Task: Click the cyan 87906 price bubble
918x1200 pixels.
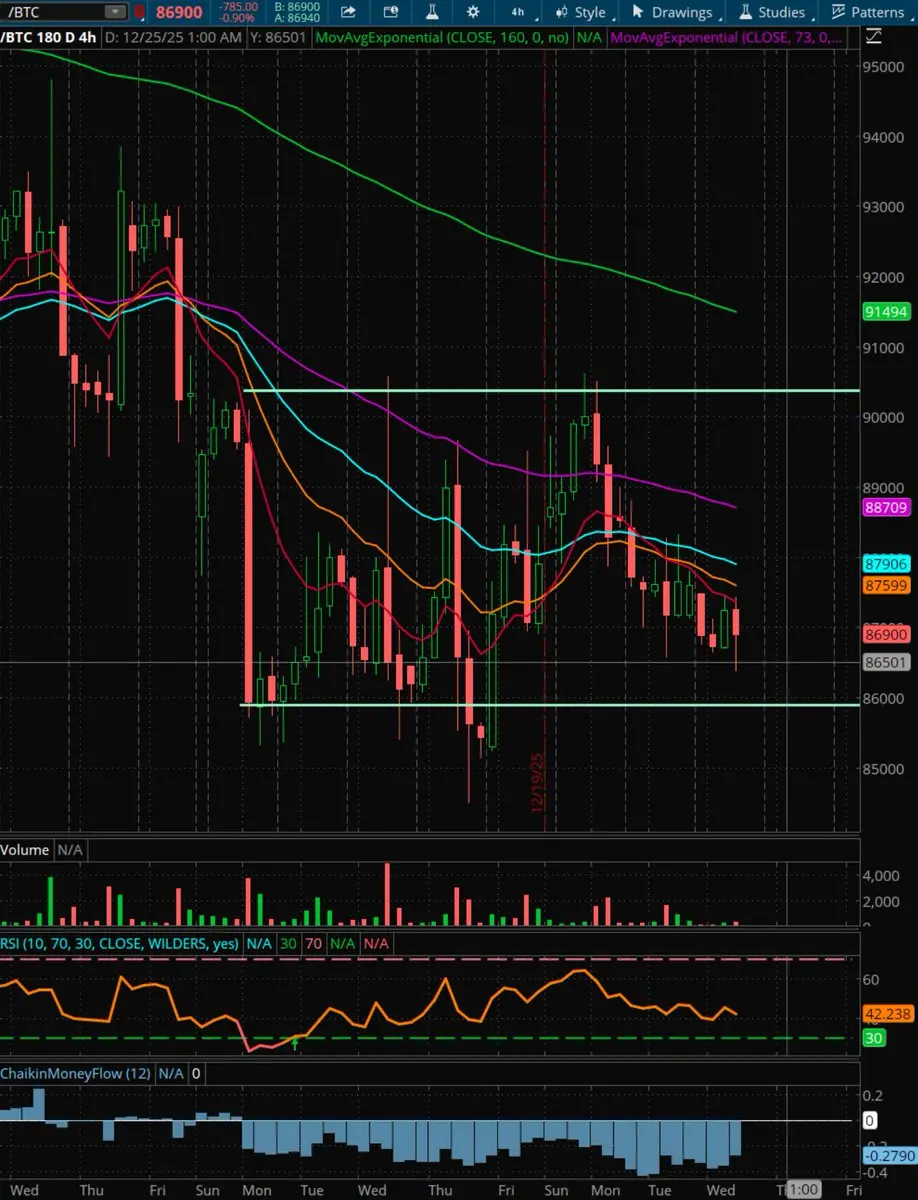Action: pos(888,564)
